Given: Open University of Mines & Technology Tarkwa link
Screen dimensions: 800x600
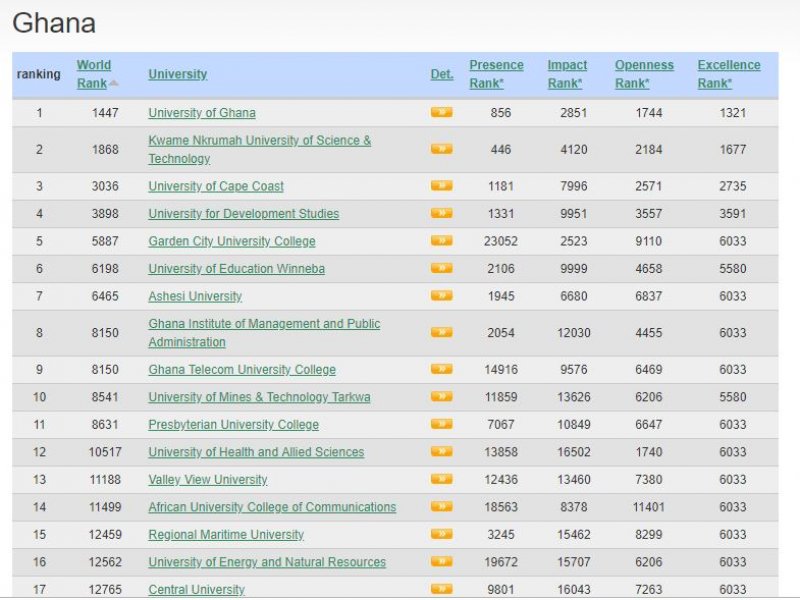Looking at the screenshot, I should [259, 397].
